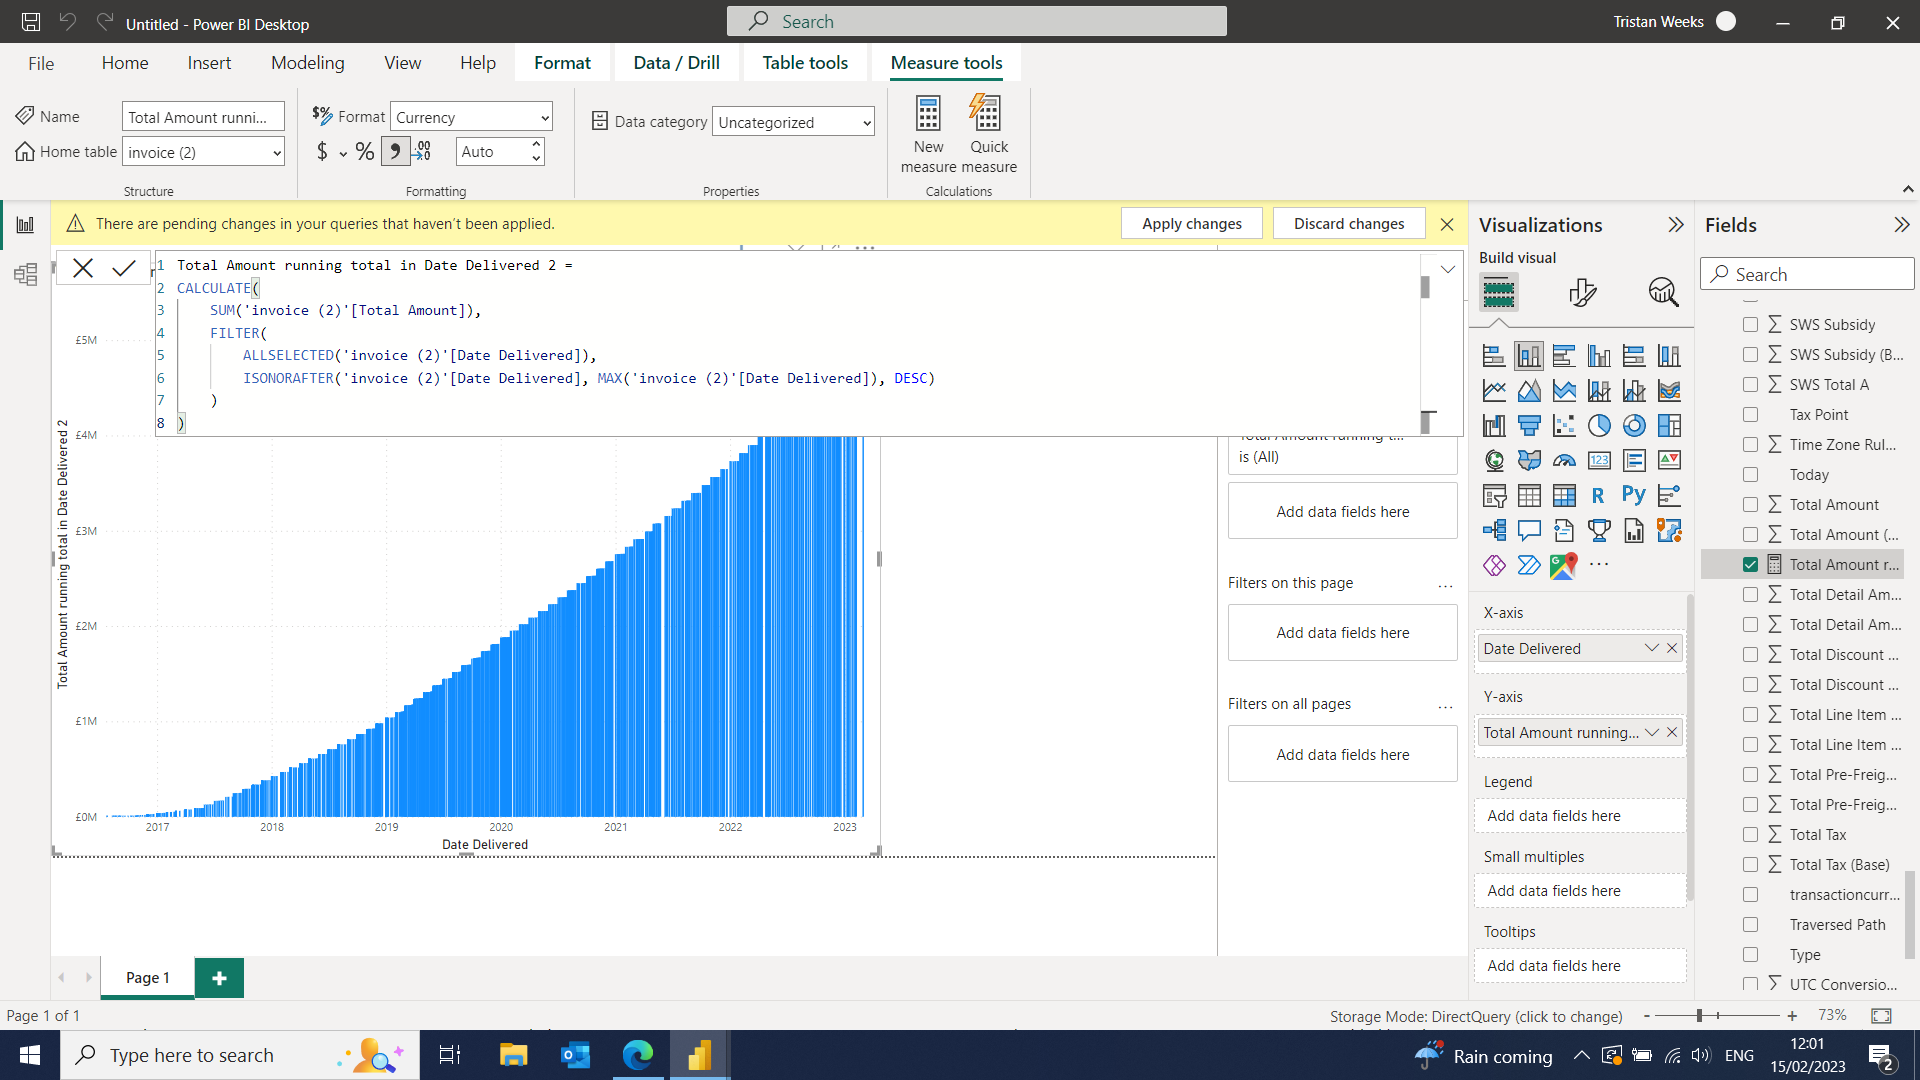Expand Y-axis Total Amount running field options
Image resolution: width=1920 pixels, height=1080 pixels.
click(x=1651, y=732)
